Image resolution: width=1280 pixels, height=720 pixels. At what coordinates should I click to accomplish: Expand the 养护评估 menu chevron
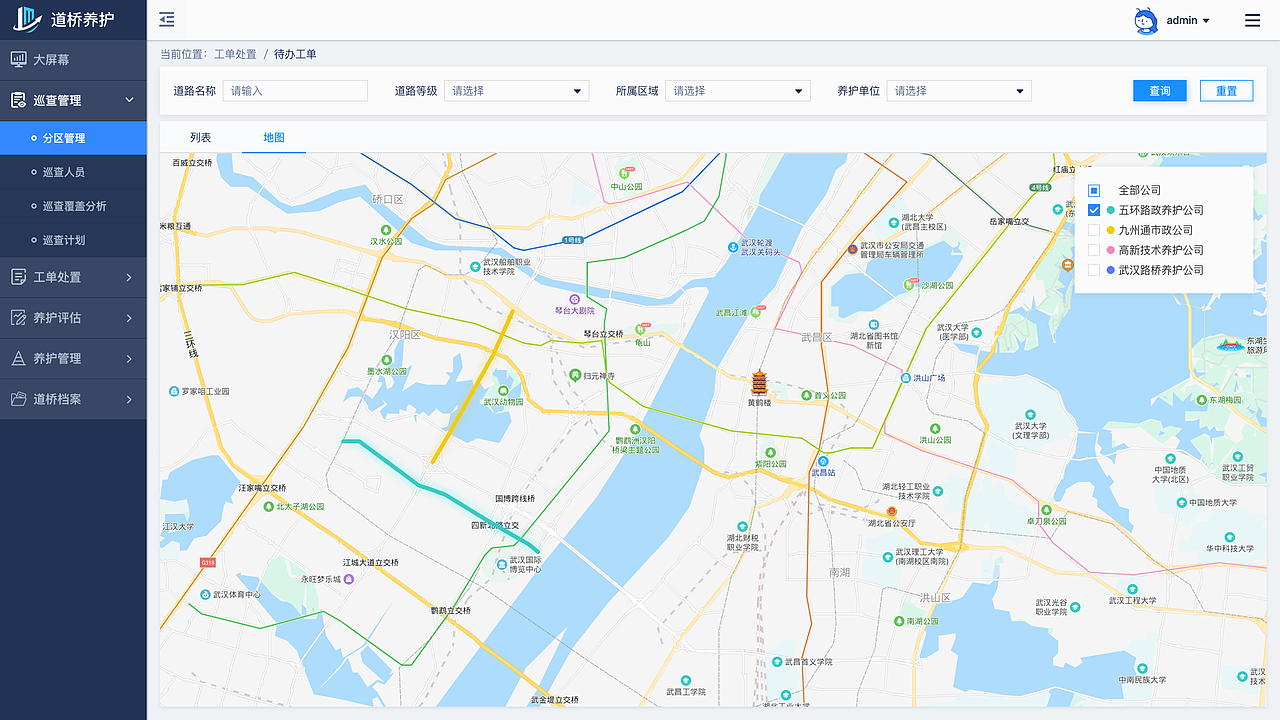coord(129,318)
